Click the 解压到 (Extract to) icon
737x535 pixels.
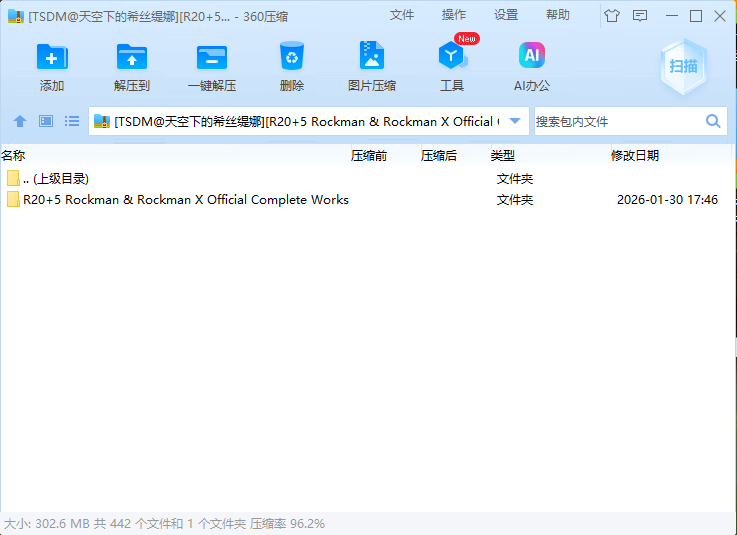point(132,57)
